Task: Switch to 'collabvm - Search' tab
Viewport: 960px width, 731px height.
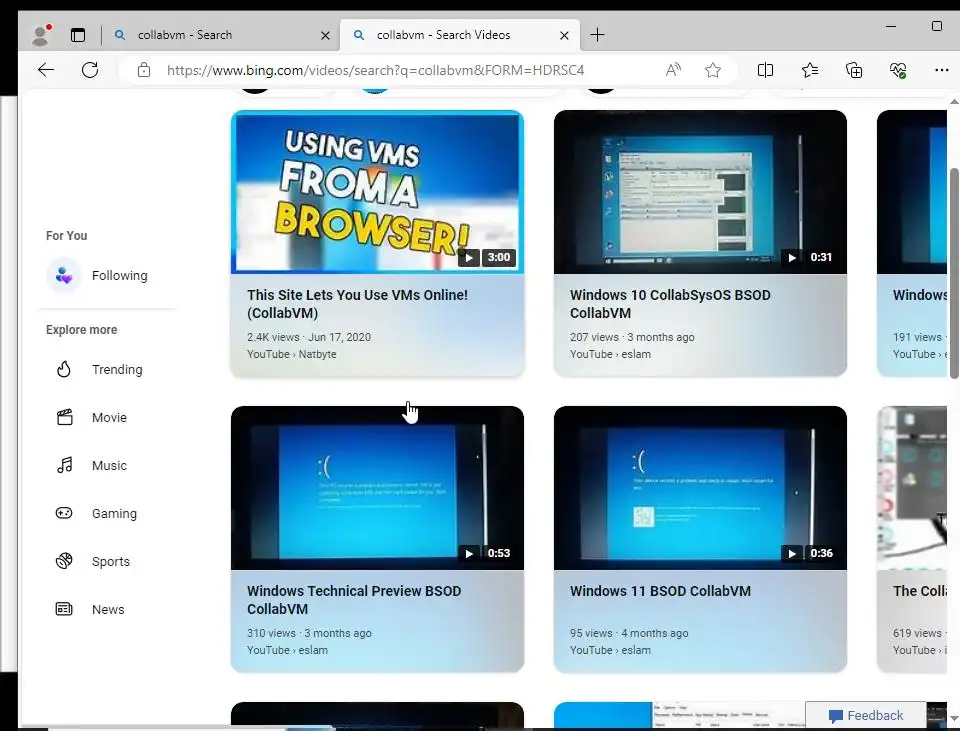Action: point(222,35)
